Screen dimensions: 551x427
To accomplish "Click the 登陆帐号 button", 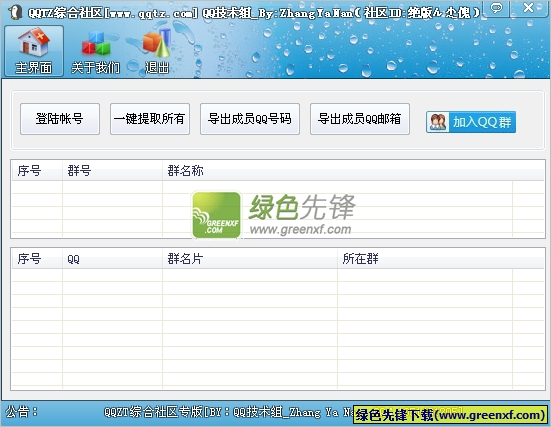I will [60, 119].
